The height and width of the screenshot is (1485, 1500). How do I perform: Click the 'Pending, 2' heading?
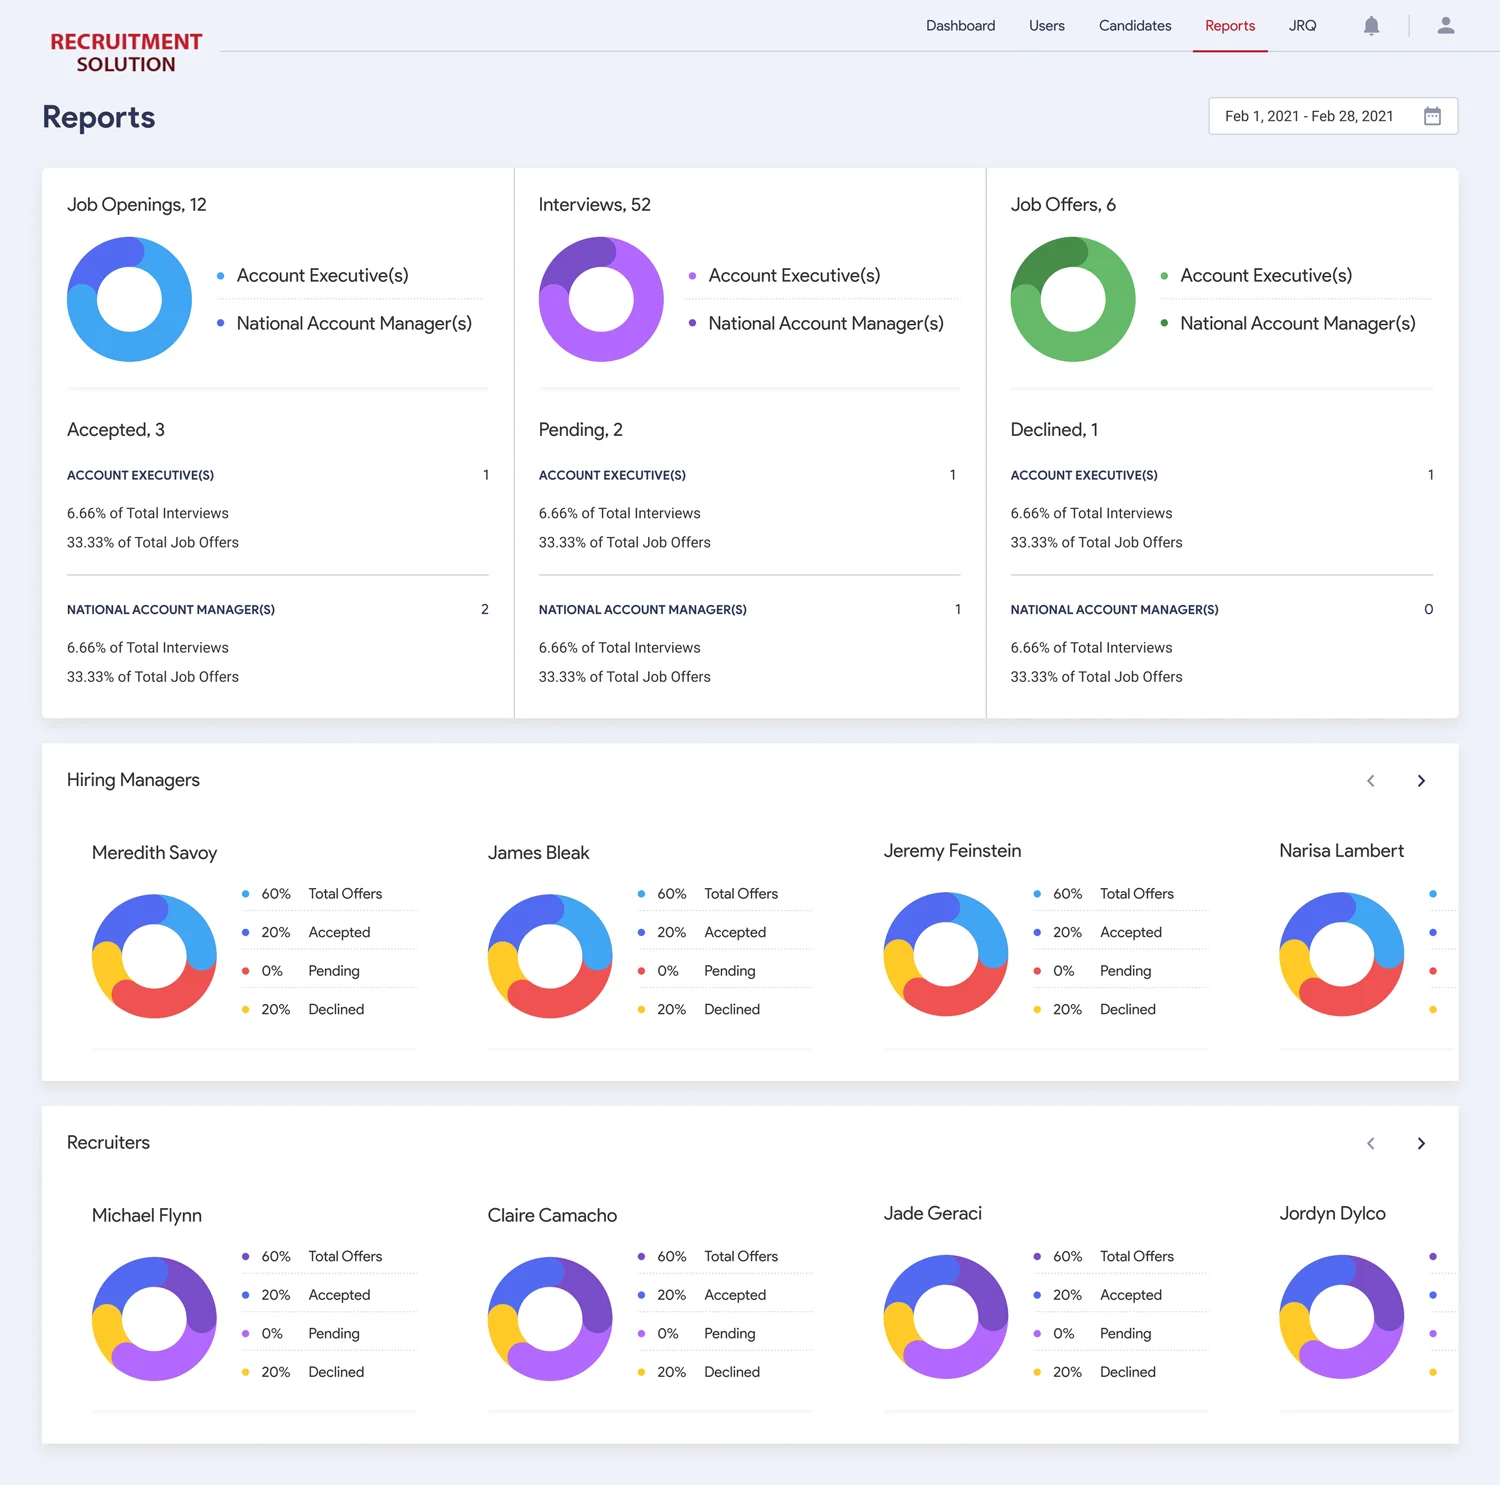pyautogui.click(x=580, y=430)
